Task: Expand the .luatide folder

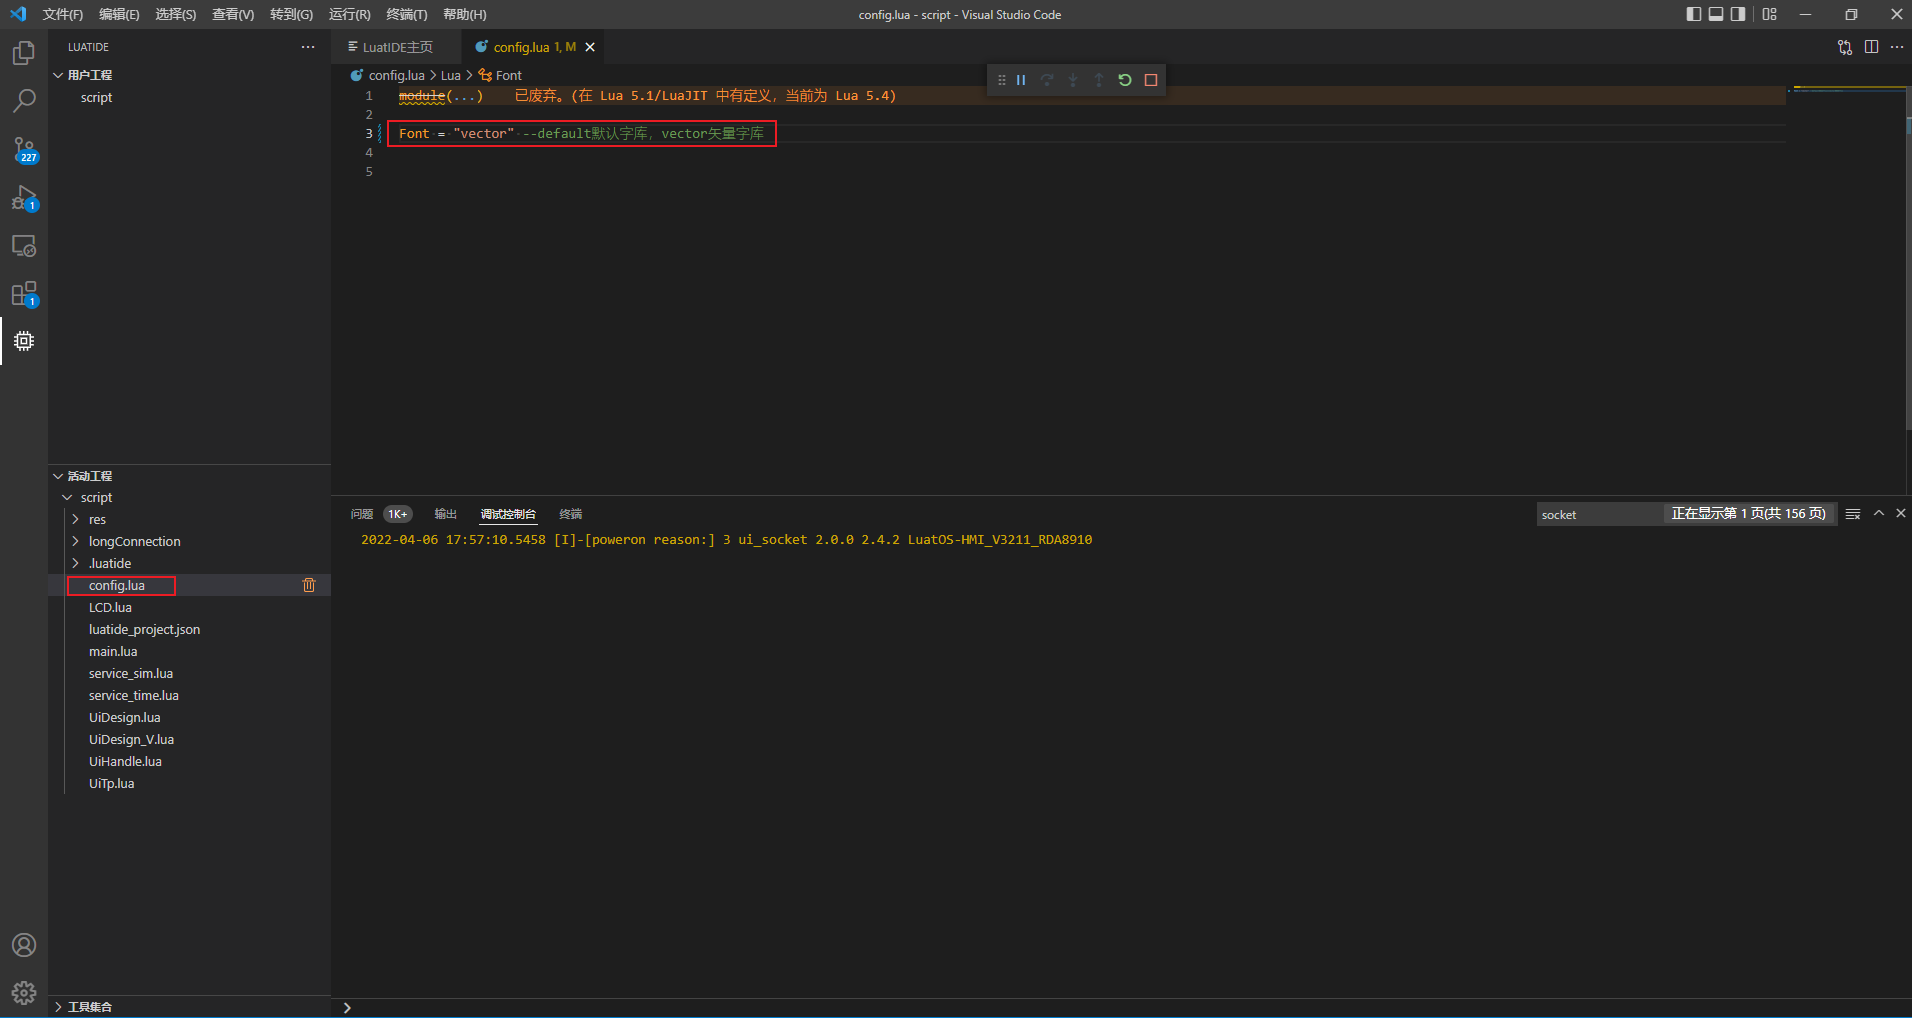Action: coord(75,563)
